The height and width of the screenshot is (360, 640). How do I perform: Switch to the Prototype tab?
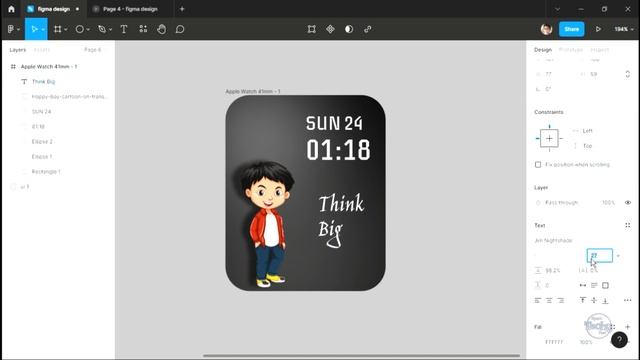point(571,50)
